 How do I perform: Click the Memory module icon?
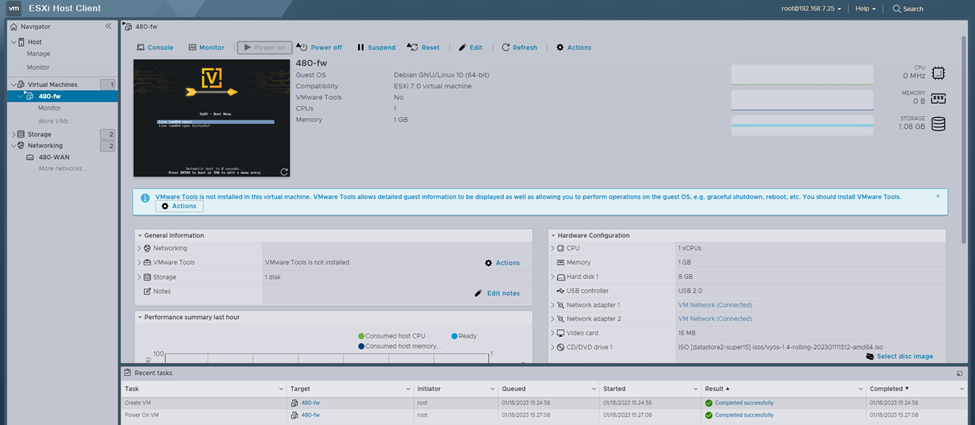pos(938,98)
